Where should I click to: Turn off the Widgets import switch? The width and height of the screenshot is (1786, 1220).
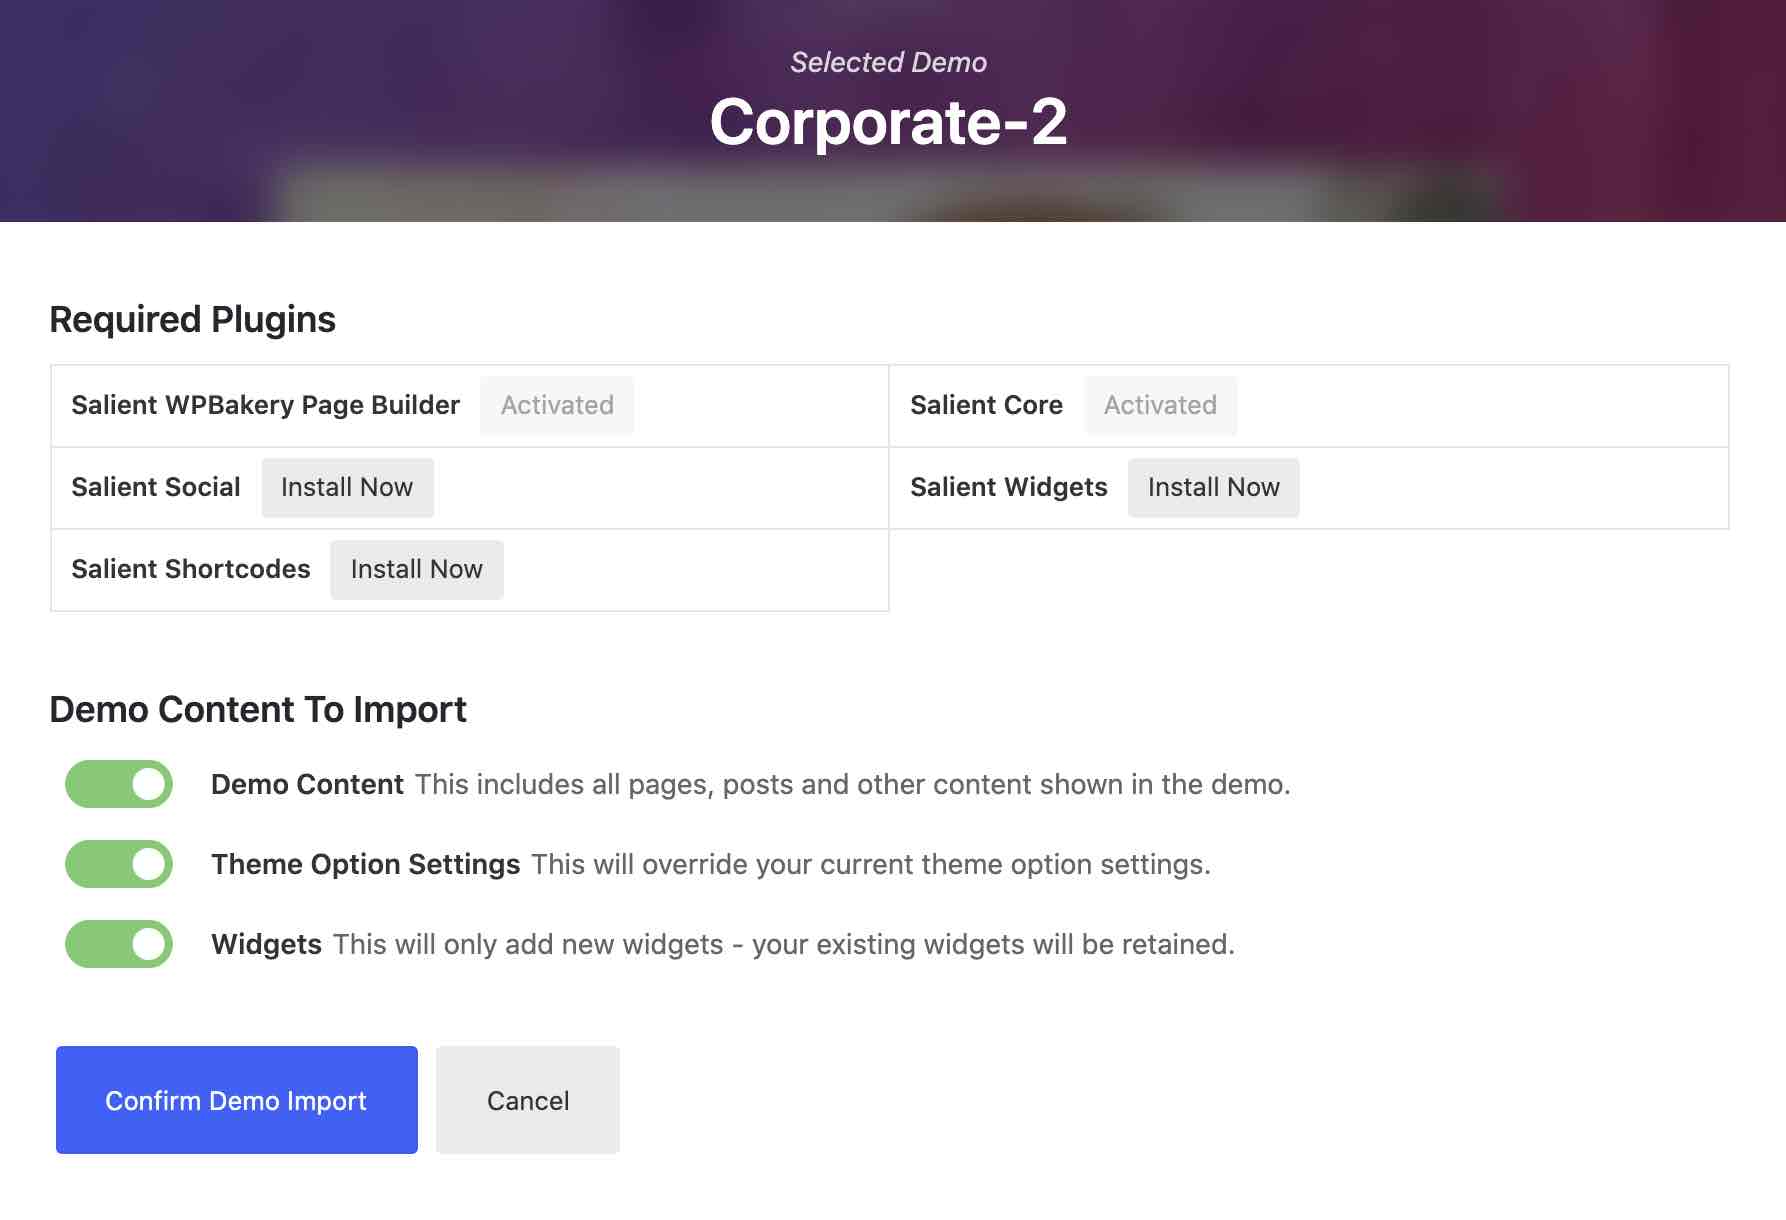(119, 944)
